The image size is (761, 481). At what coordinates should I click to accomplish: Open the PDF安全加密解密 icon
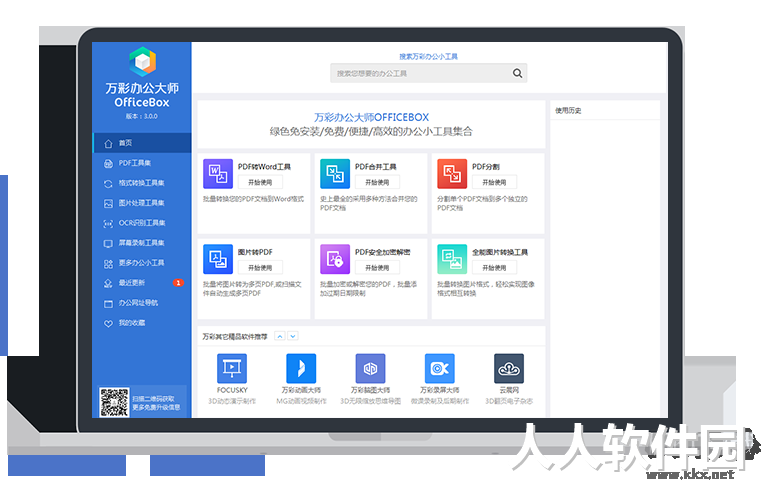335,259
